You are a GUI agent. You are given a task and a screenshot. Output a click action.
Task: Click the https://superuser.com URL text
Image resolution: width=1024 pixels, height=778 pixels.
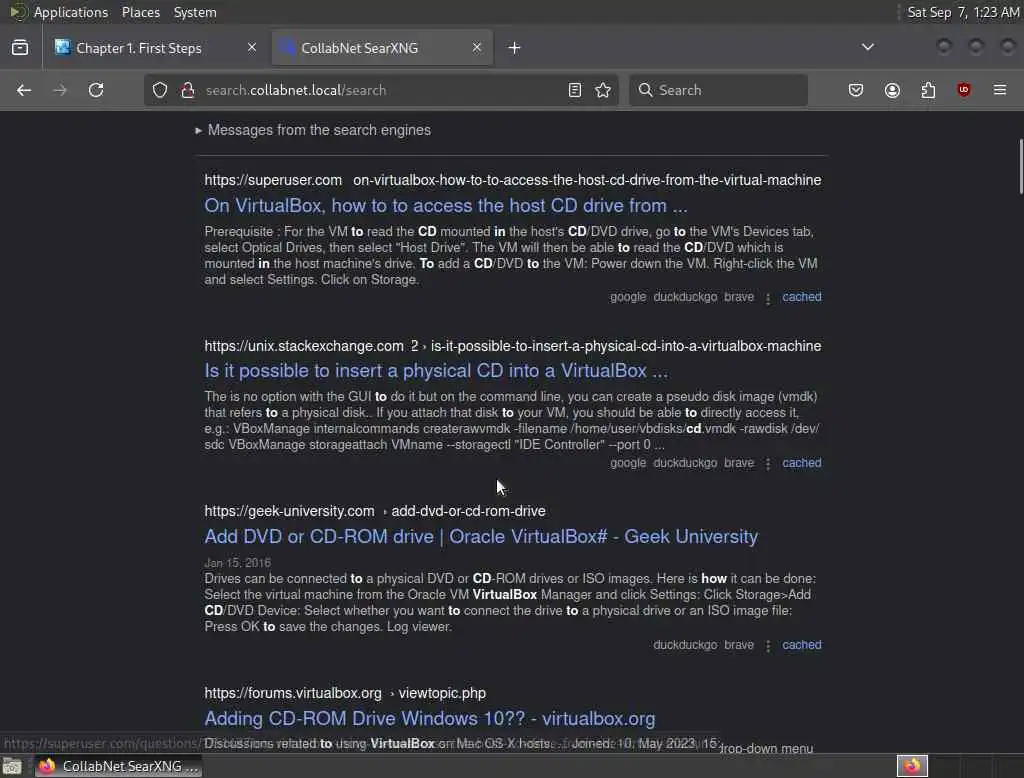pyautogui.click(x=273, y=180)
